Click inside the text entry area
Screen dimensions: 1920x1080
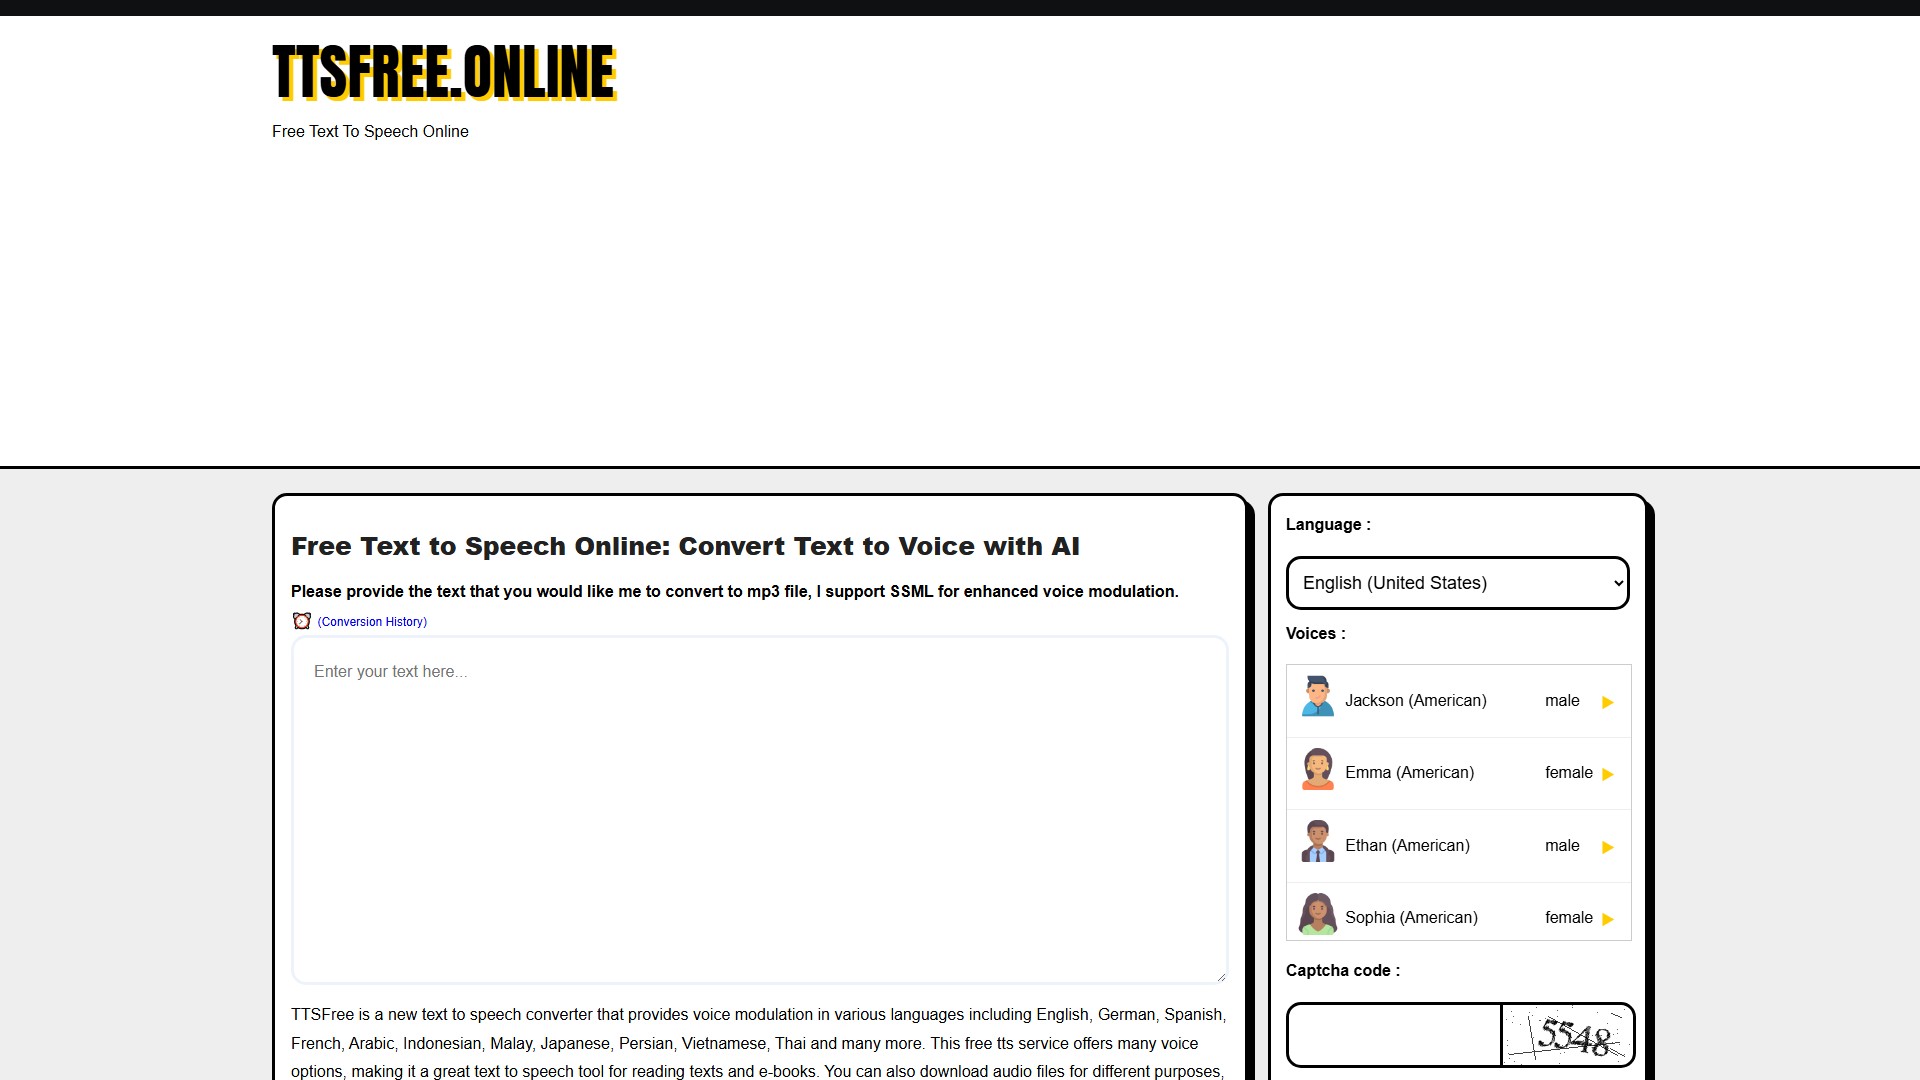click(759, 810)
